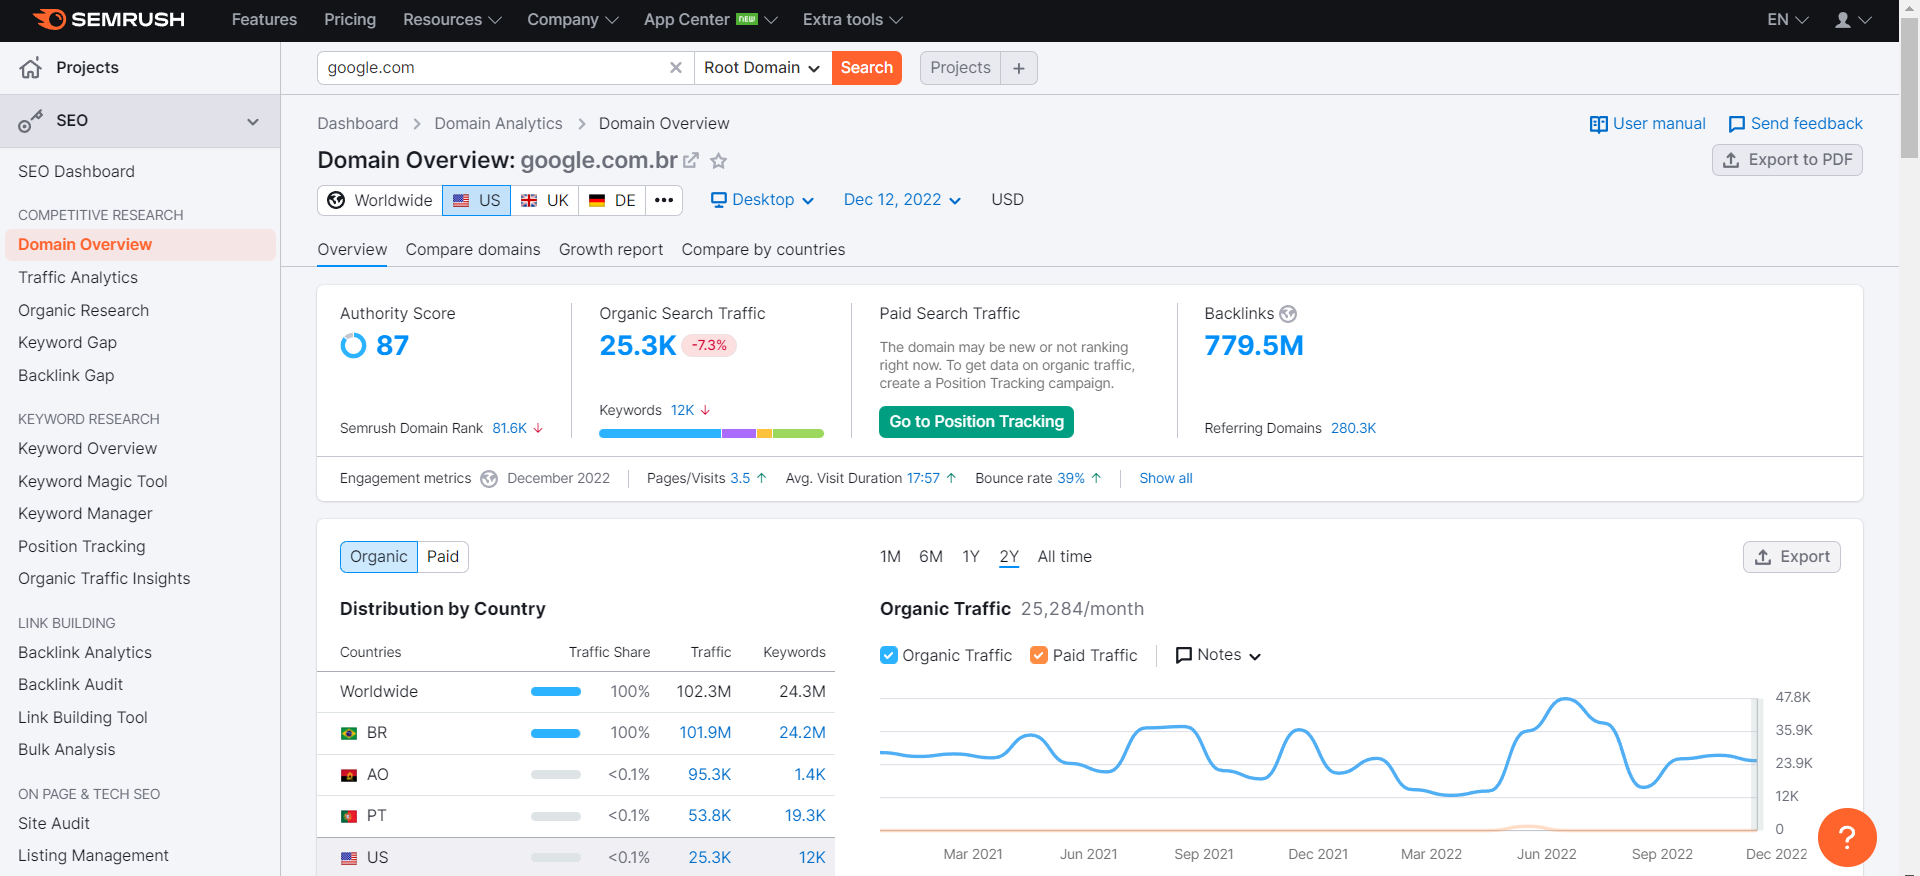
Task: Export the traffic chart data
Action: [x=1791, y=557]
